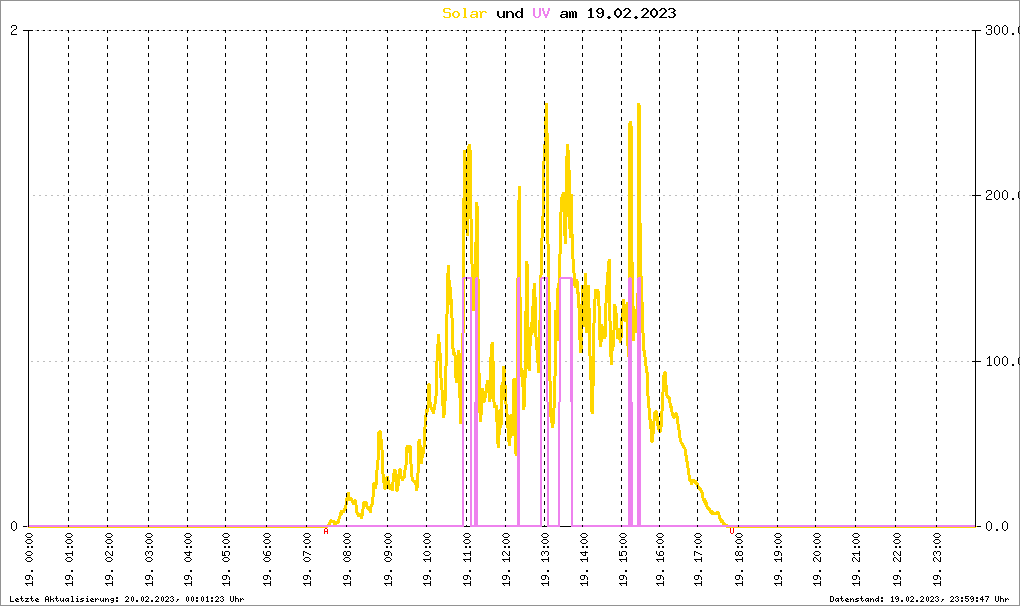
Task: Click the solar peak near 11:00
Action: (x=468, y=148)
